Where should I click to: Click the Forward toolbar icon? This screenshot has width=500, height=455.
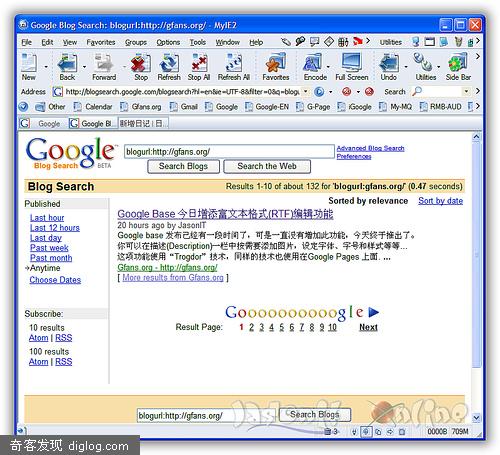tap(104, 63)
